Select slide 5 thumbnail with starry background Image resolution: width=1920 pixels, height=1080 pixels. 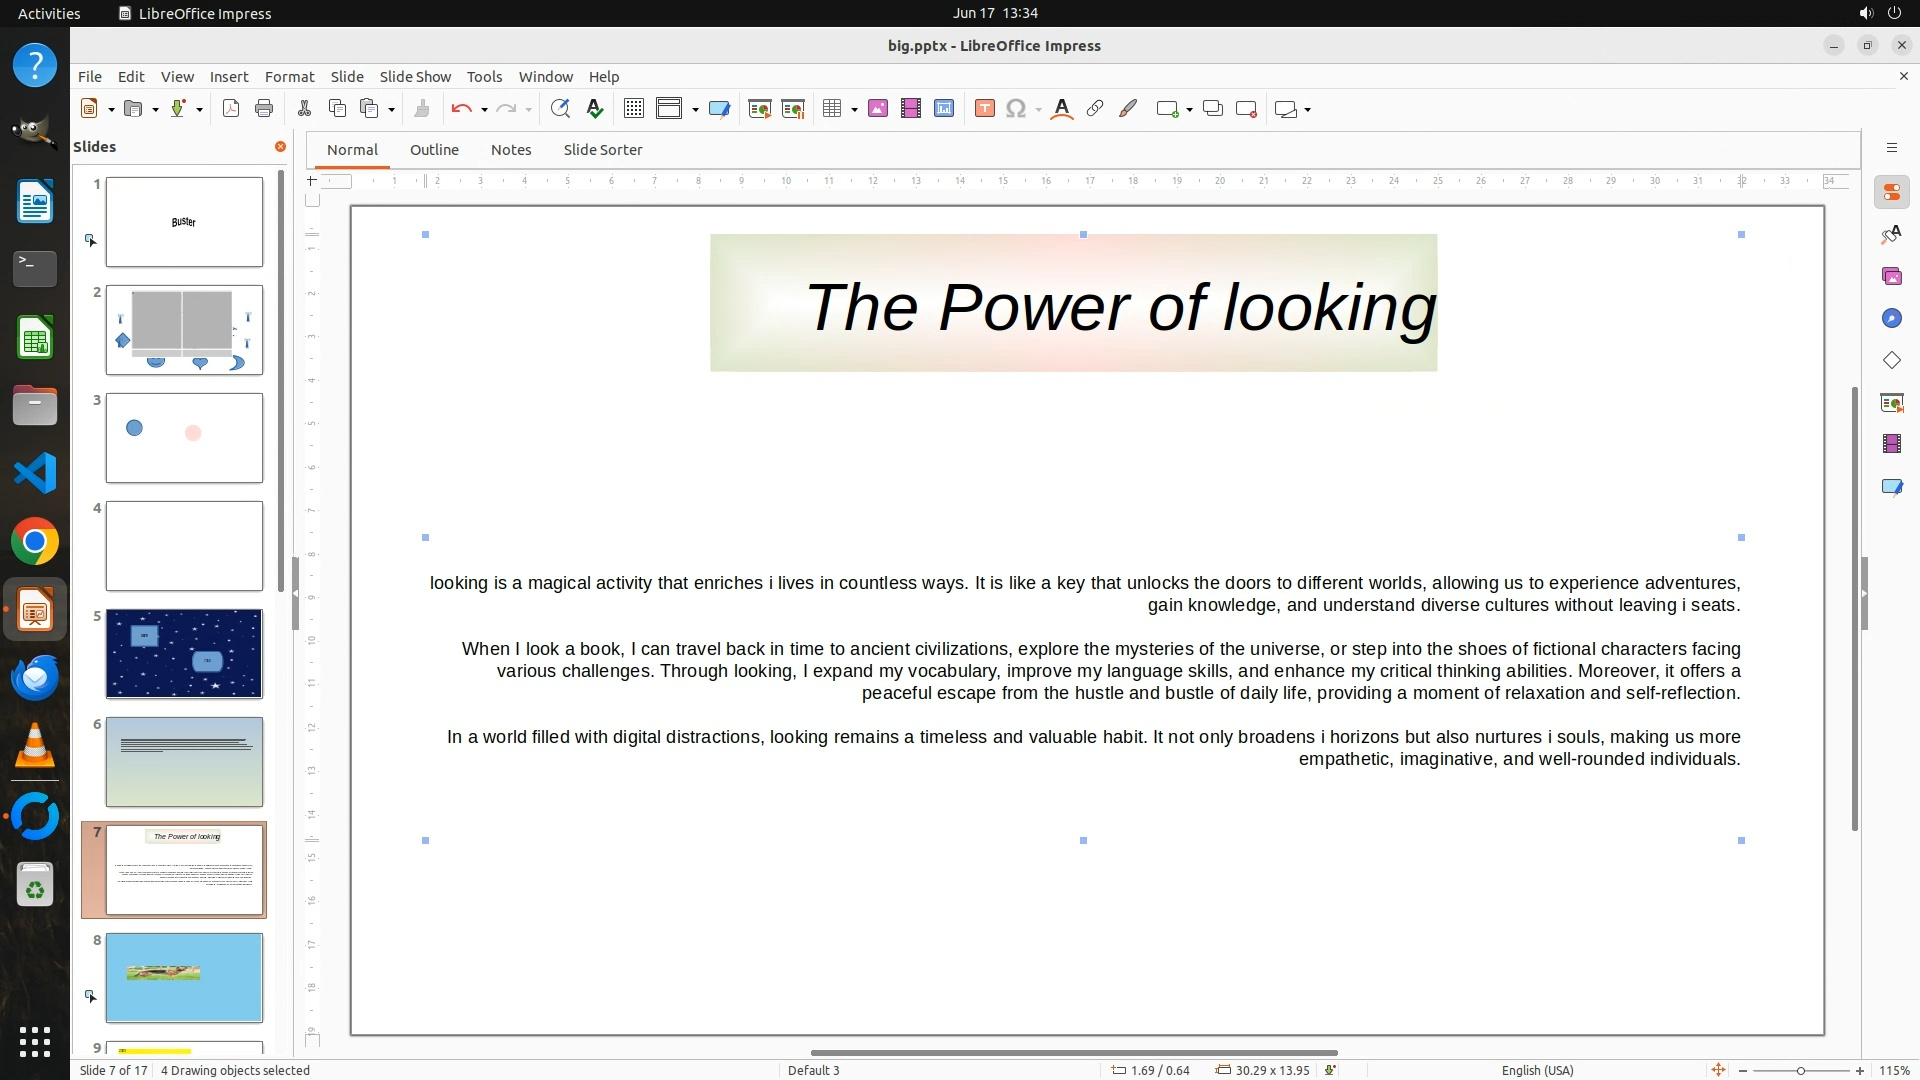pyautogui.click(x=184, y=654)
